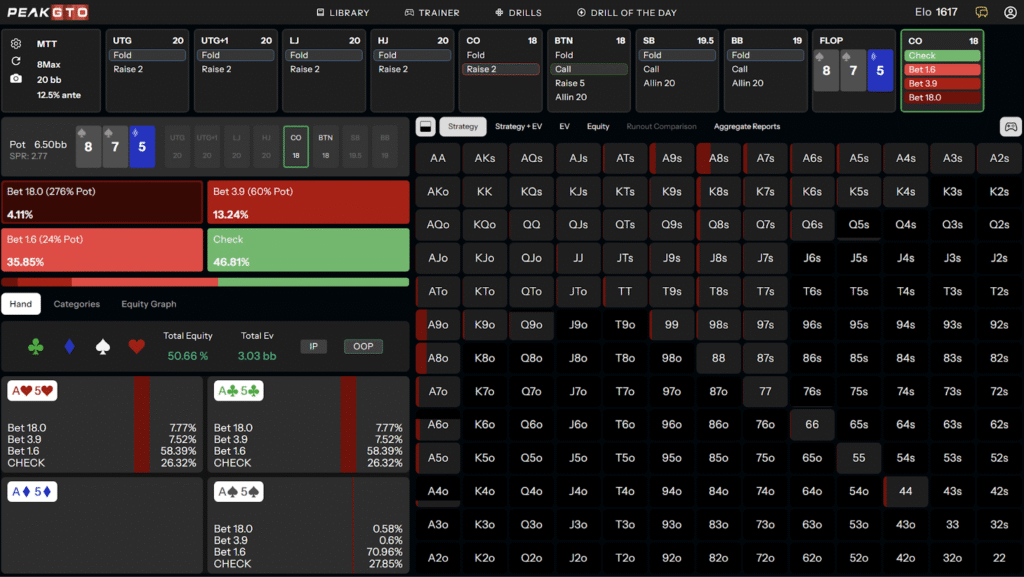Toggle the IP equity filter
Image resolution: width=1024 pixels, height=577 pixels.
pyautogui.click(x=315, y=345)
